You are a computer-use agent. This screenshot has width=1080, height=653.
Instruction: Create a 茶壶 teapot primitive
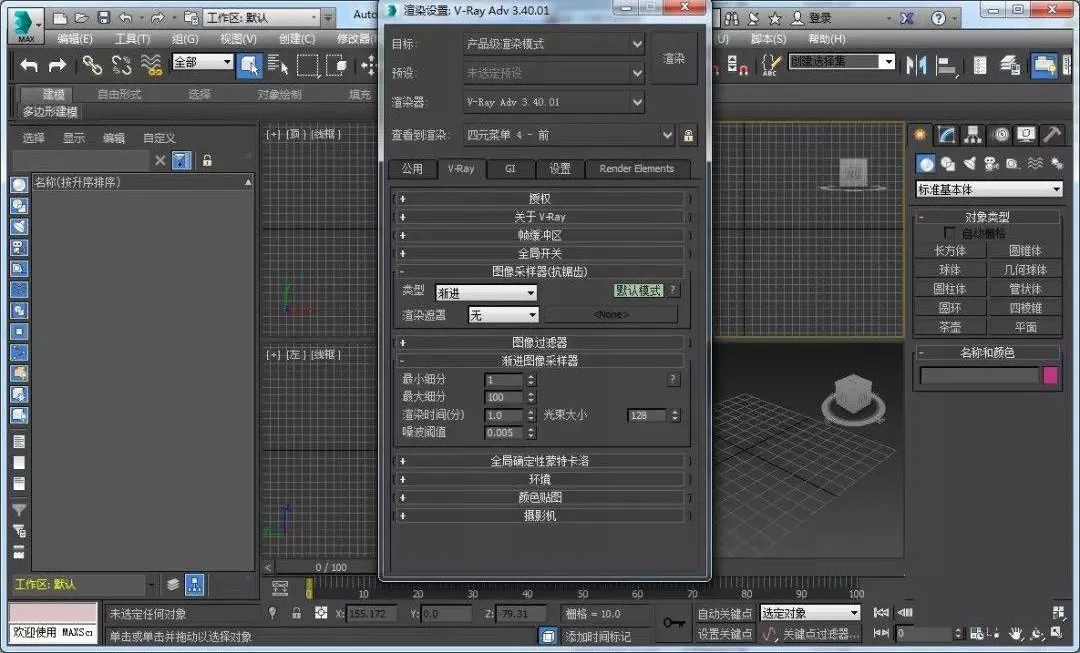pos(950,327)
